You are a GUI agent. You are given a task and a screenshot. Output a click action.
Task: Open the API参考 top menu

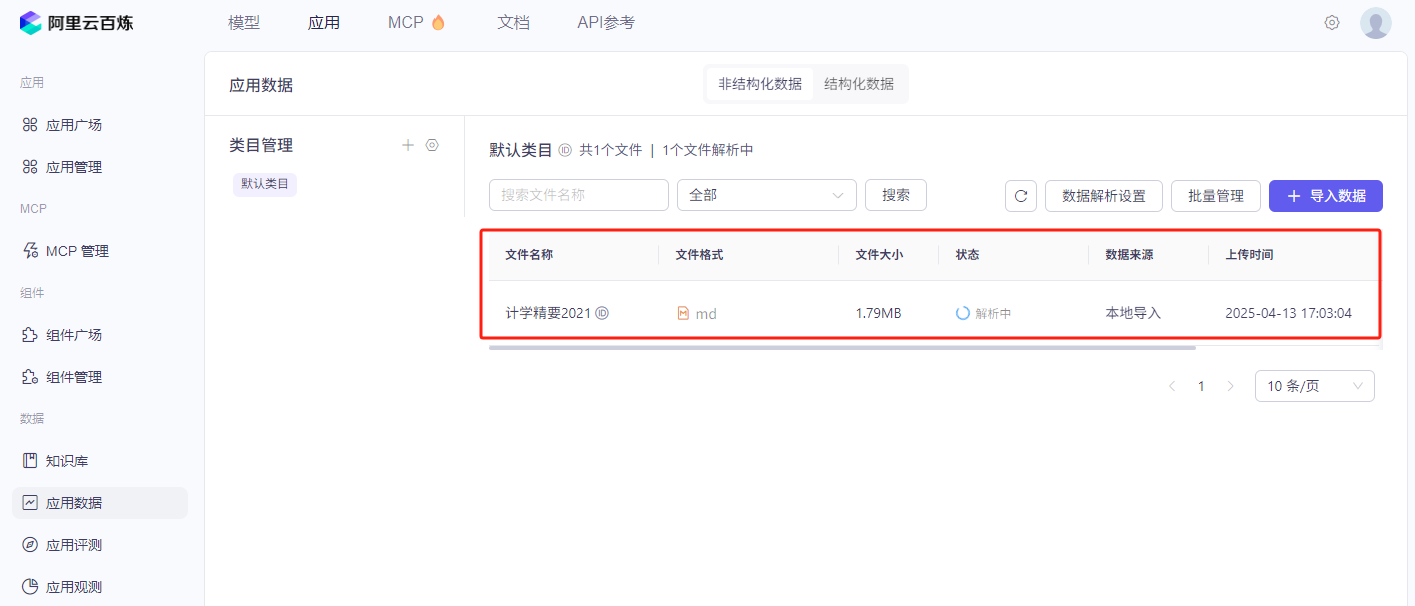click(x=606, y=23)
